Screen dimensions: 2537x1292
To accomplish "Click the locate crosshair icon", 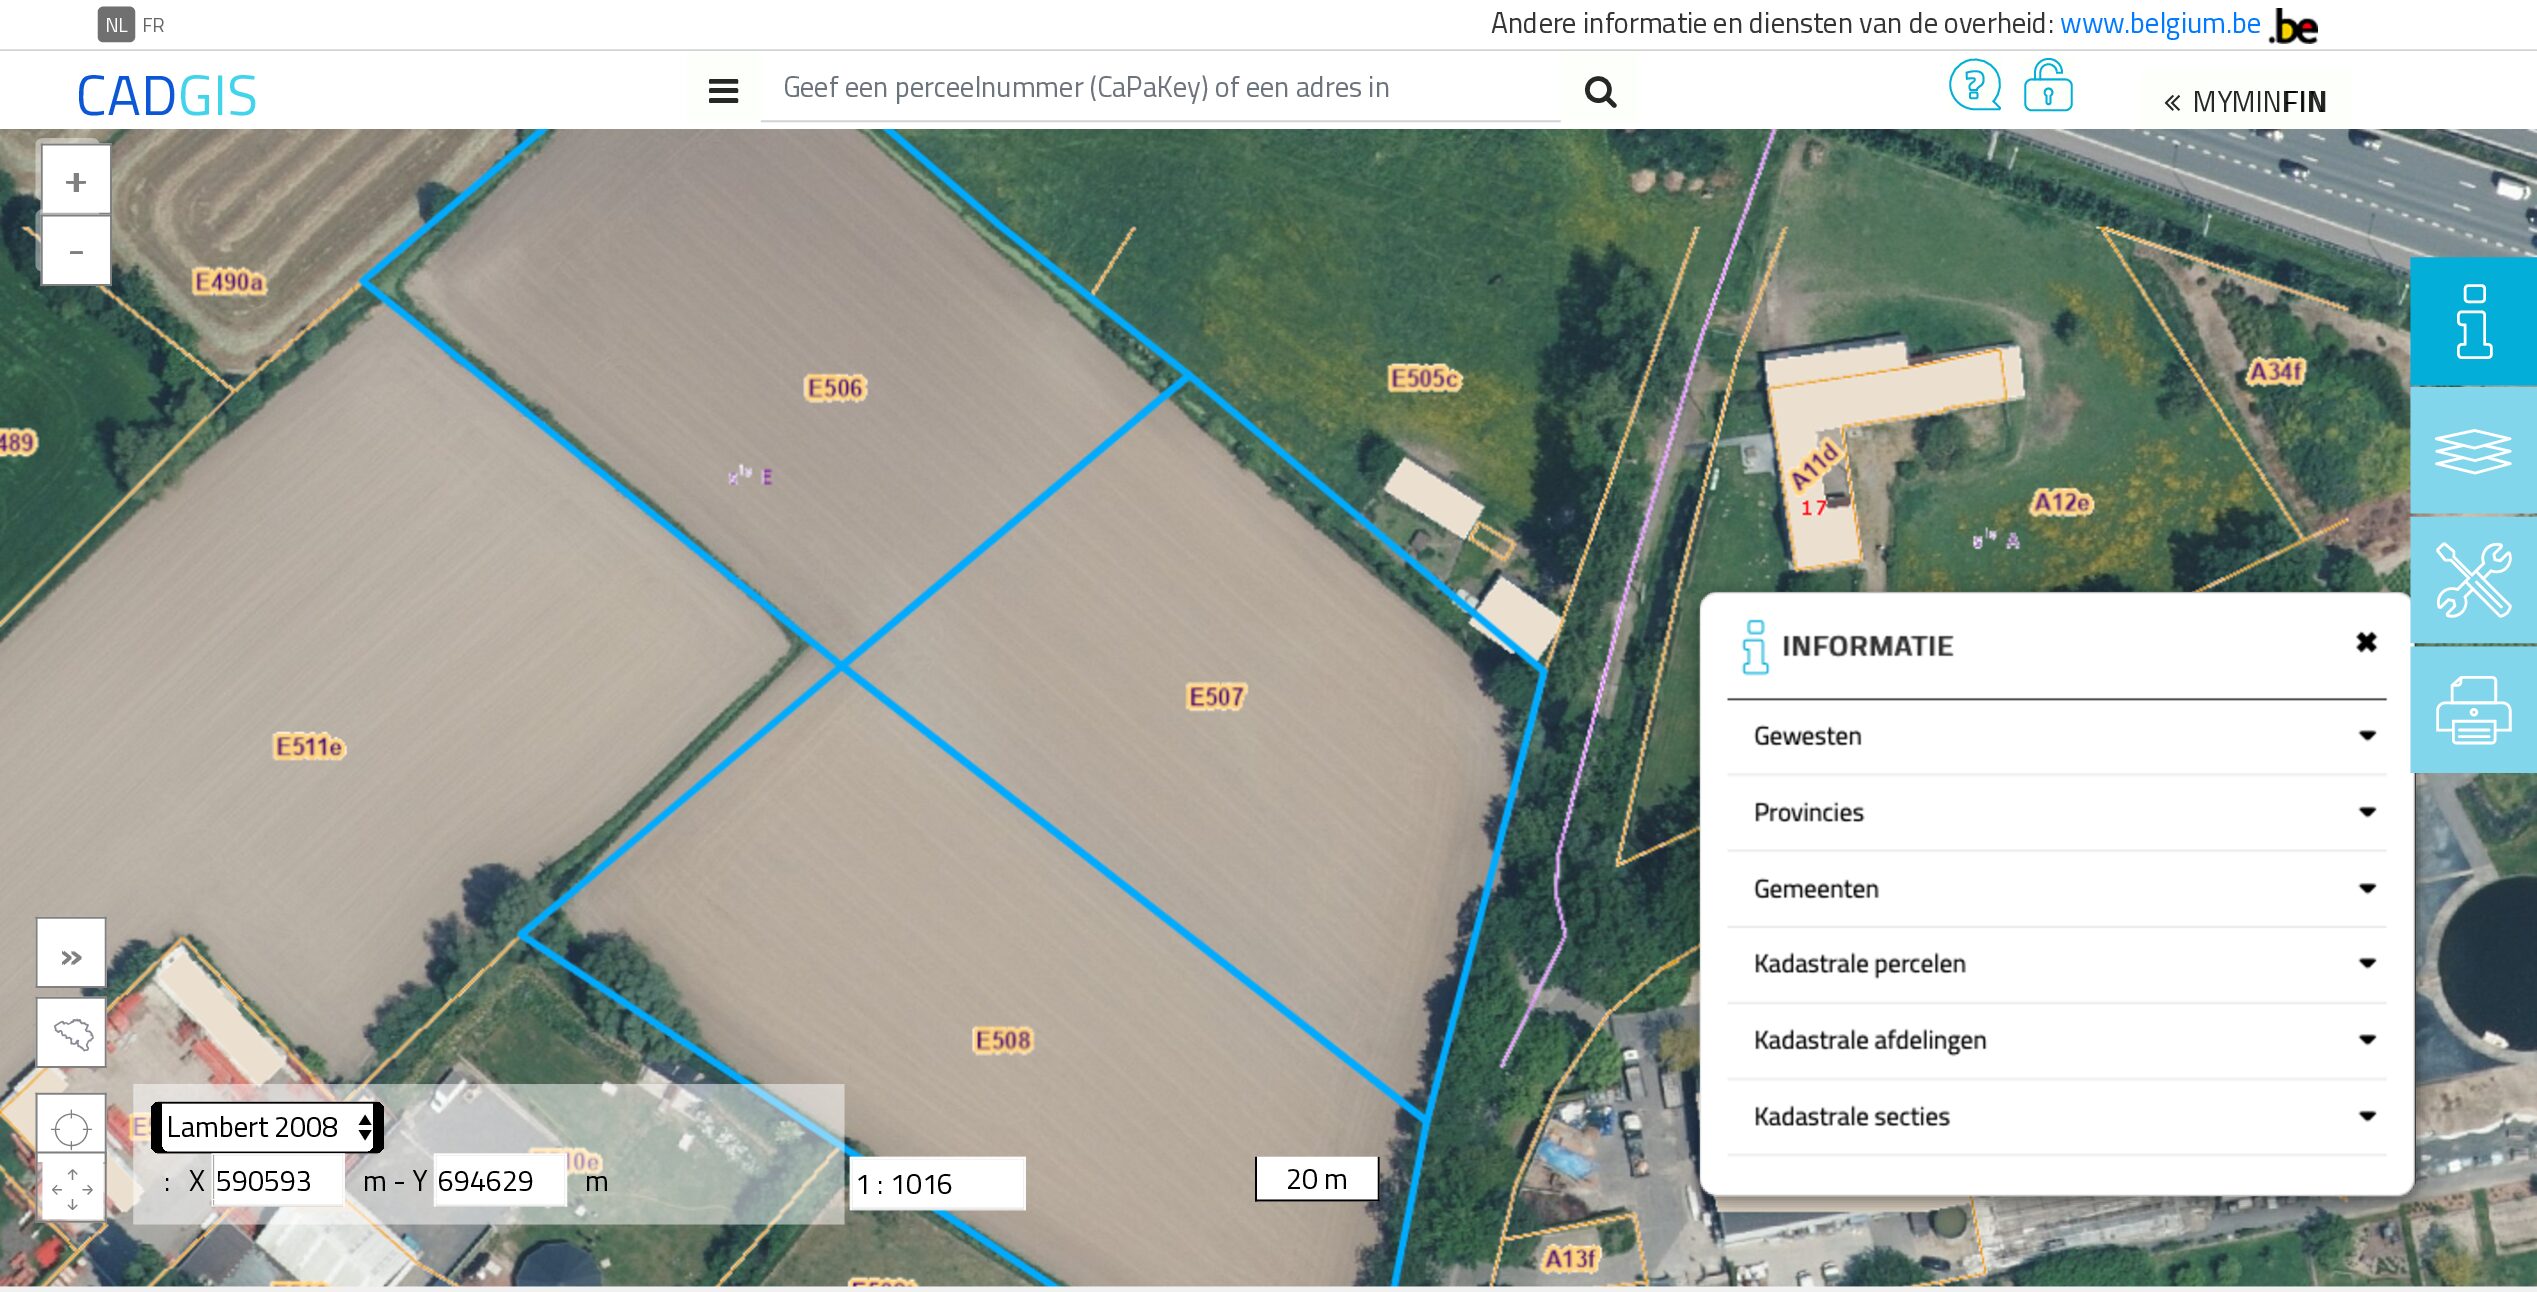I will [71, 1129].
